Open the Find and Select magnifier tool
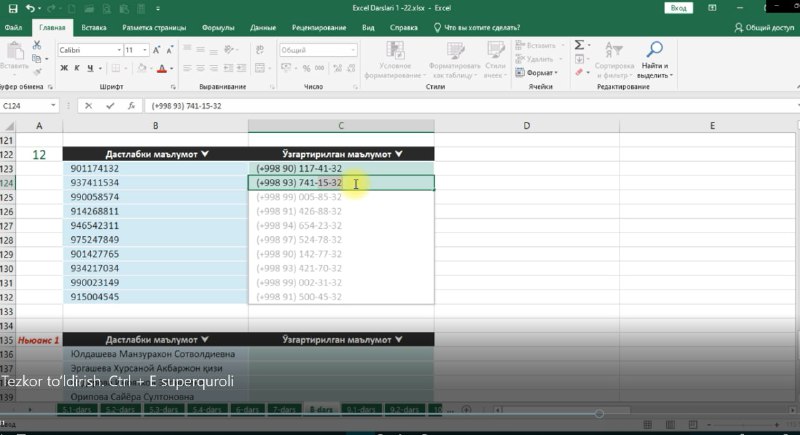 click(x=655, y=60)
